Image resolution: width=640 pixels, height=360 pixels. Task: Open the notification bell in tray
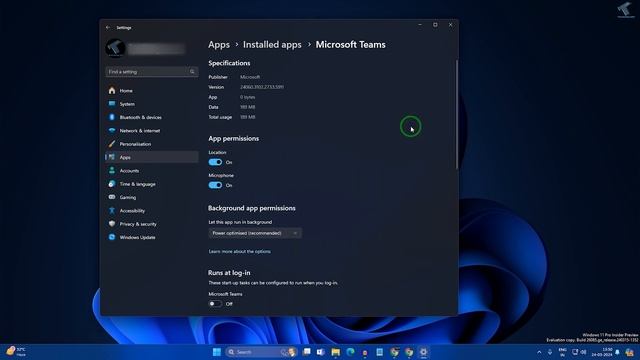click(x=618, y=352)
